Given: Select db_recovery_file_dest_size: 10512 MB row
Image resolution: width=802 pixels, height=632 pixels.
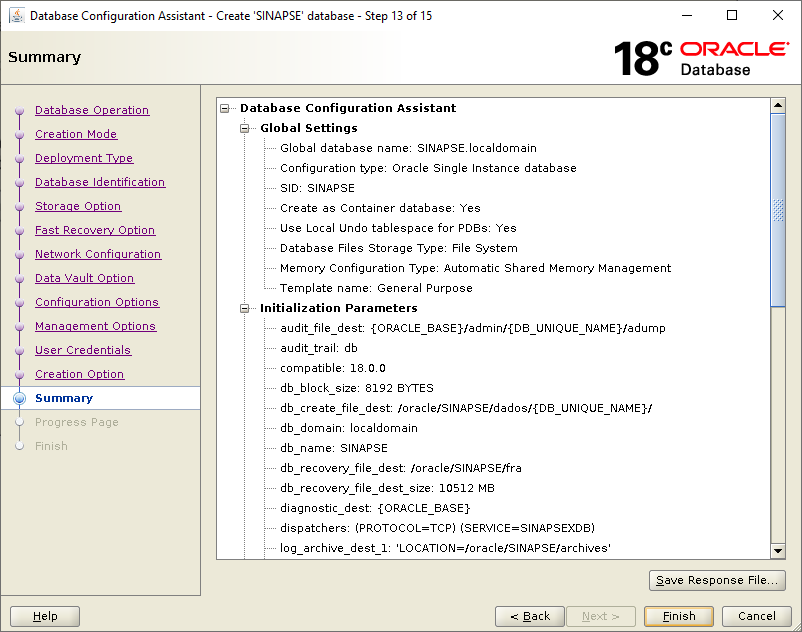Looking at the screenshot, I should point(387,488).
